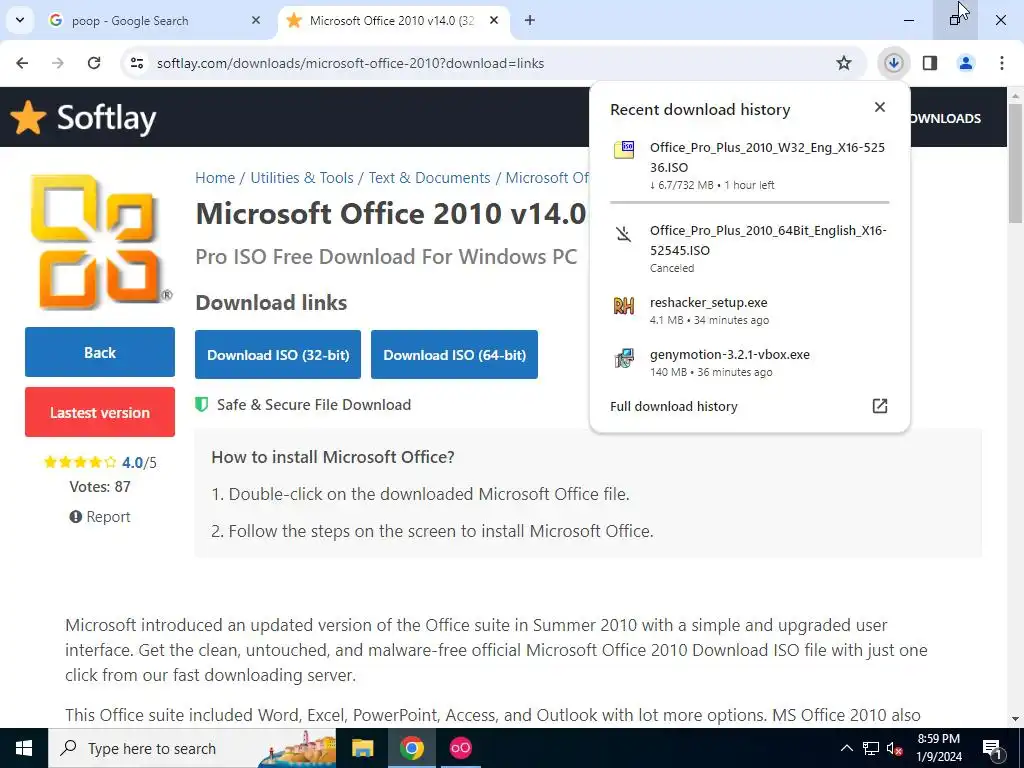The image size is (1024, 768).
Task: Click the canceled download icon
Action: tap(624, 233)
